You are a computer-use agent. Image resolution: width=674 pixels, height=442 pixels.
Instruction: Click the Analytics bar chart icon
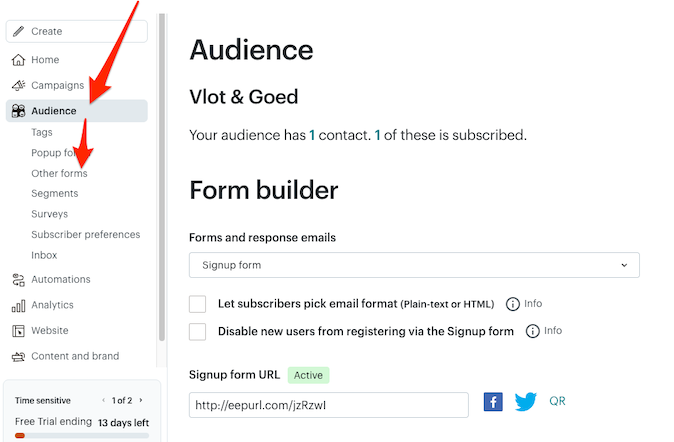click(18, 306)
